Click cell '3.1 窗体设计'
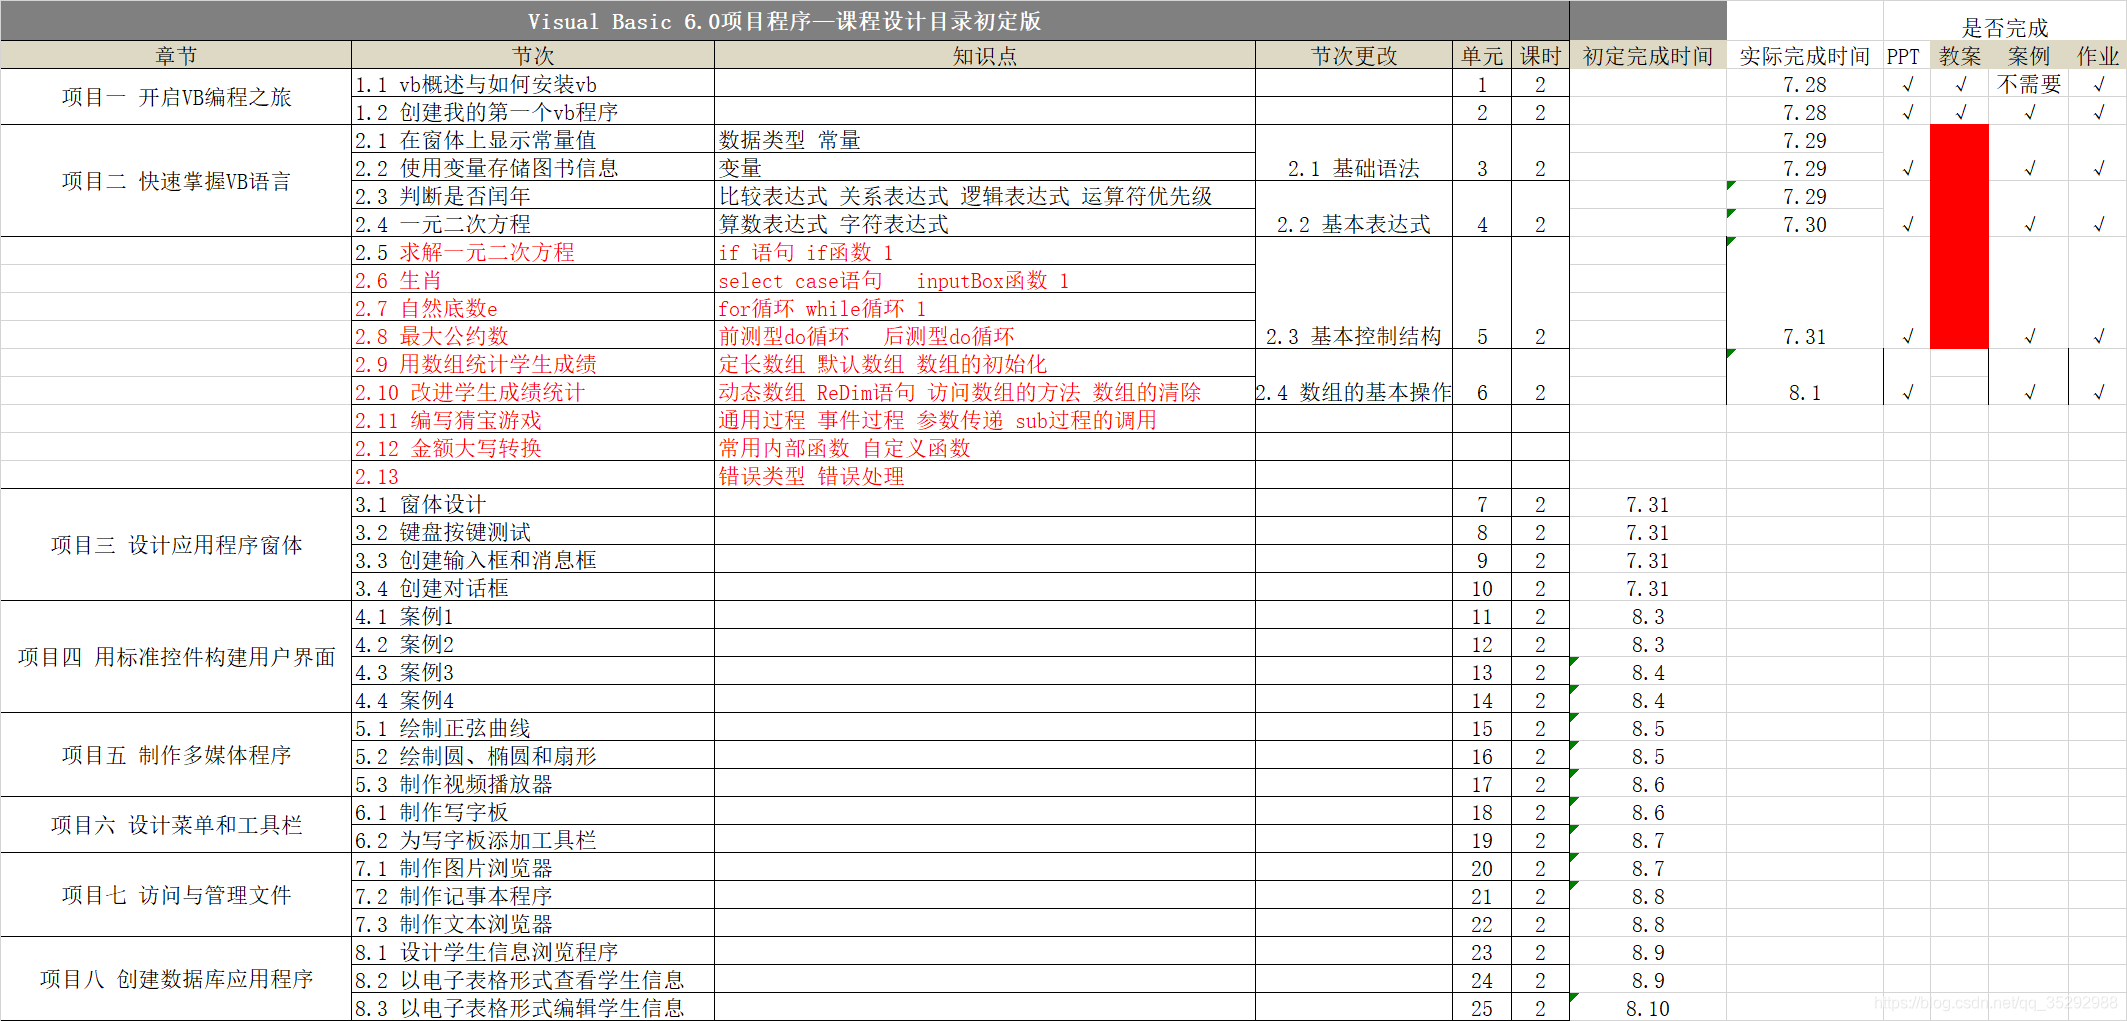 (x=533, y=504)
